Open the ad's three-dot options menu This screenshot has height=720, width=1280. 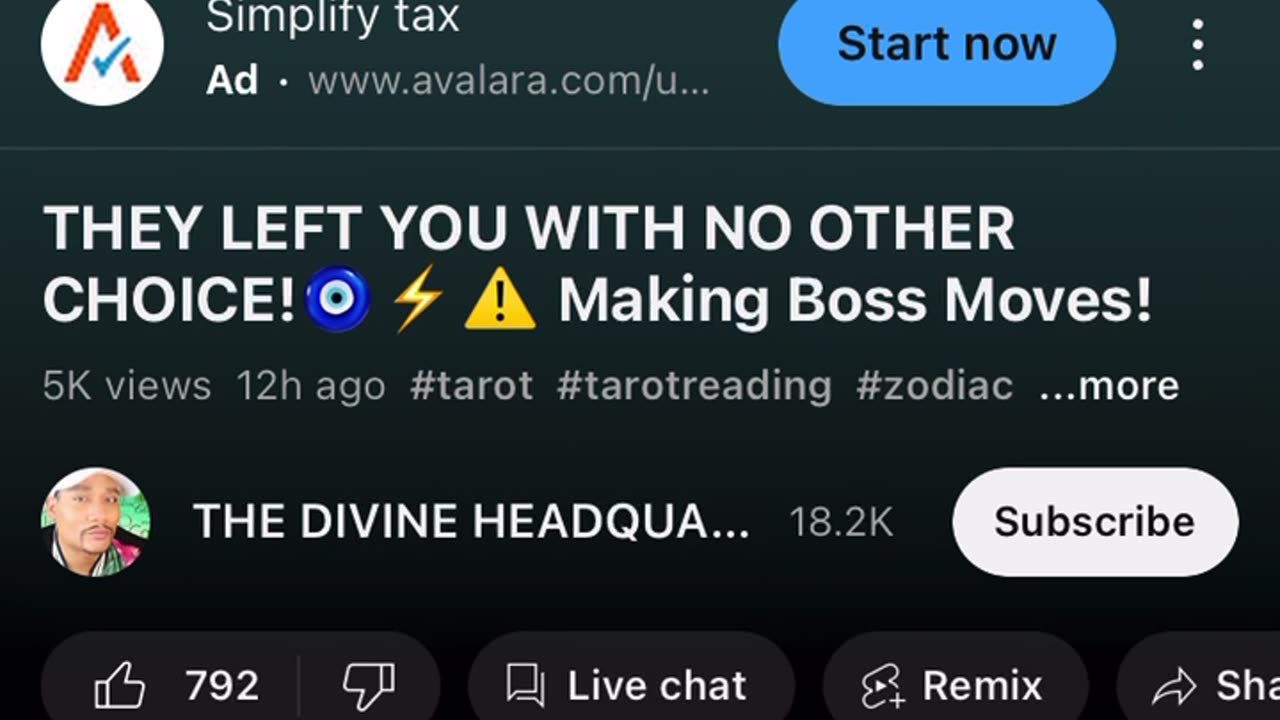click(1197, 44)
